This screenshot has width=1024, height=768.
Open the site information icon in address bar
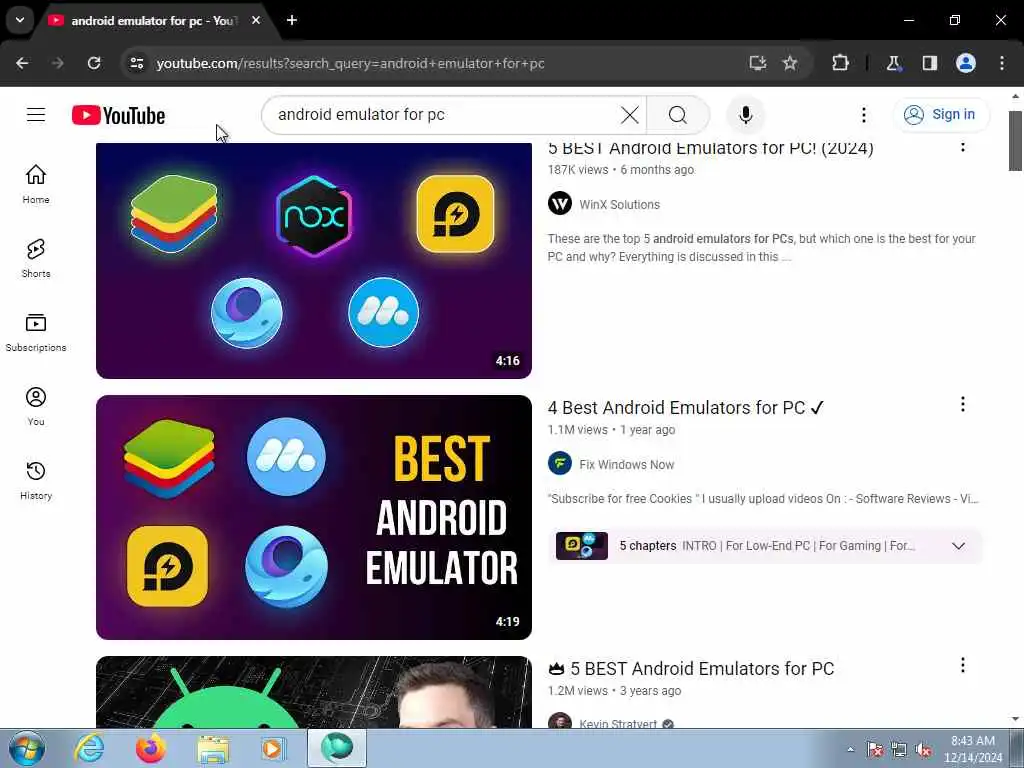(136, 63)
